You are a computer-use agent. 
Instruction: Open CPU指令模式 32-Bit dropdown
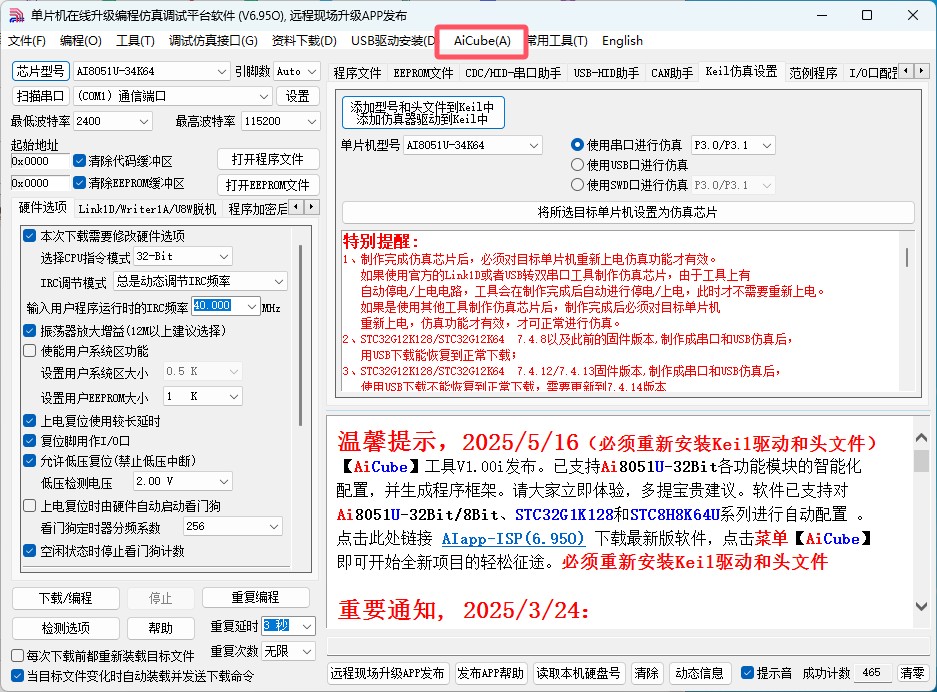(183, 256)
